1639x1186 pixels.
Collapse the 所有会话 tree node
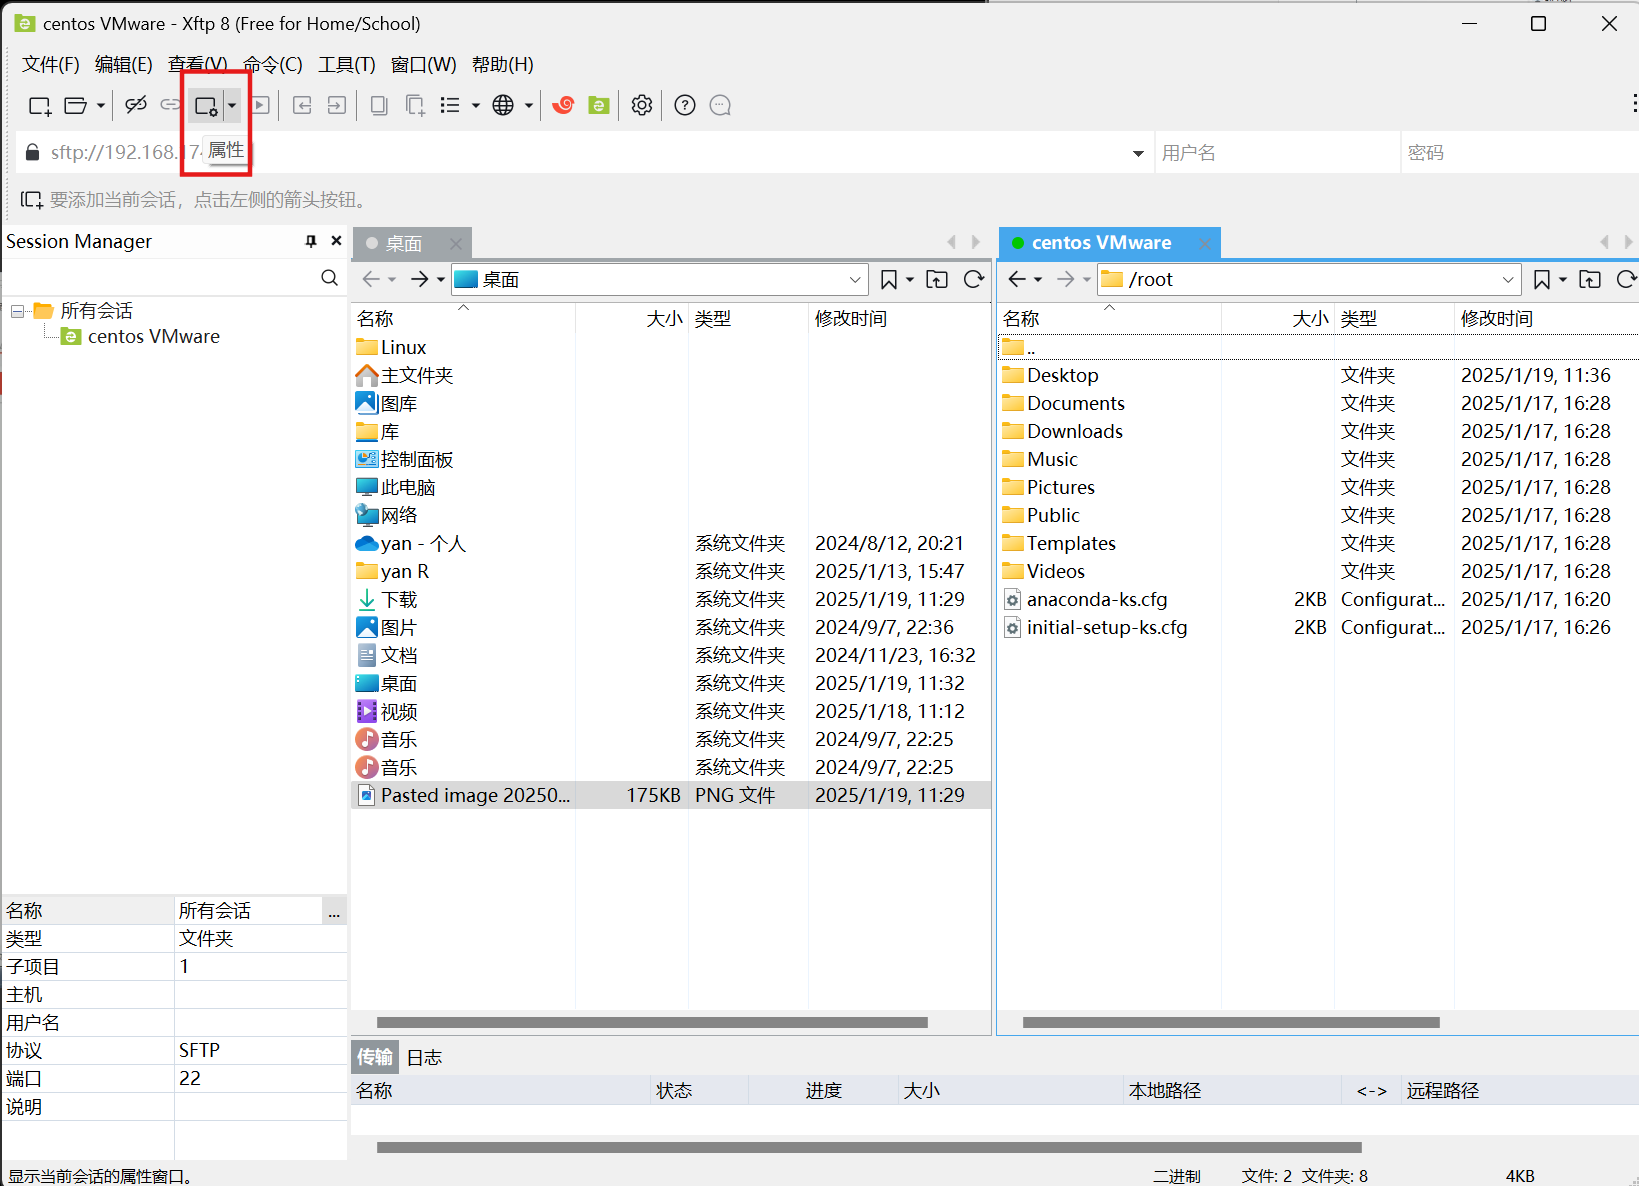click(x=17, y=311)
